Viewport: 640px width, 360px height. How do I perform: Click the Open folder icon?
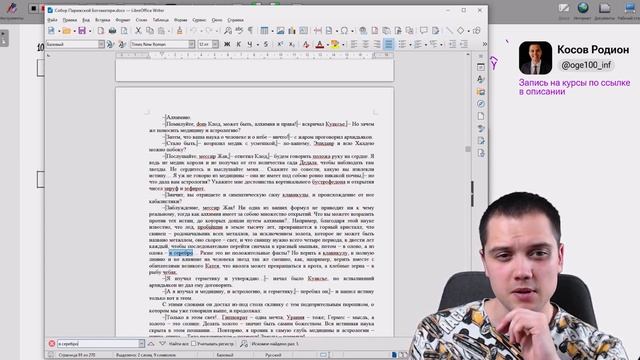[66, 31]
